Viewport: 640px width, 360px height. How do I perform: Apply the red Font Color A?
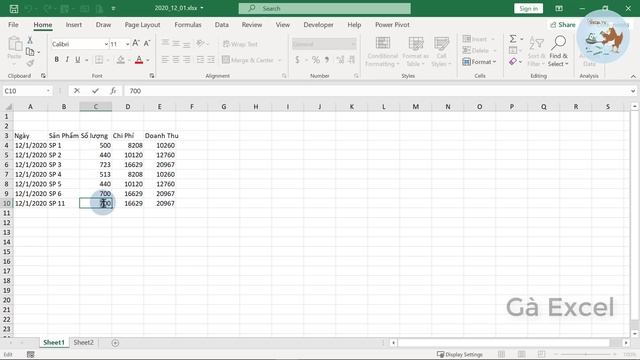139,60
